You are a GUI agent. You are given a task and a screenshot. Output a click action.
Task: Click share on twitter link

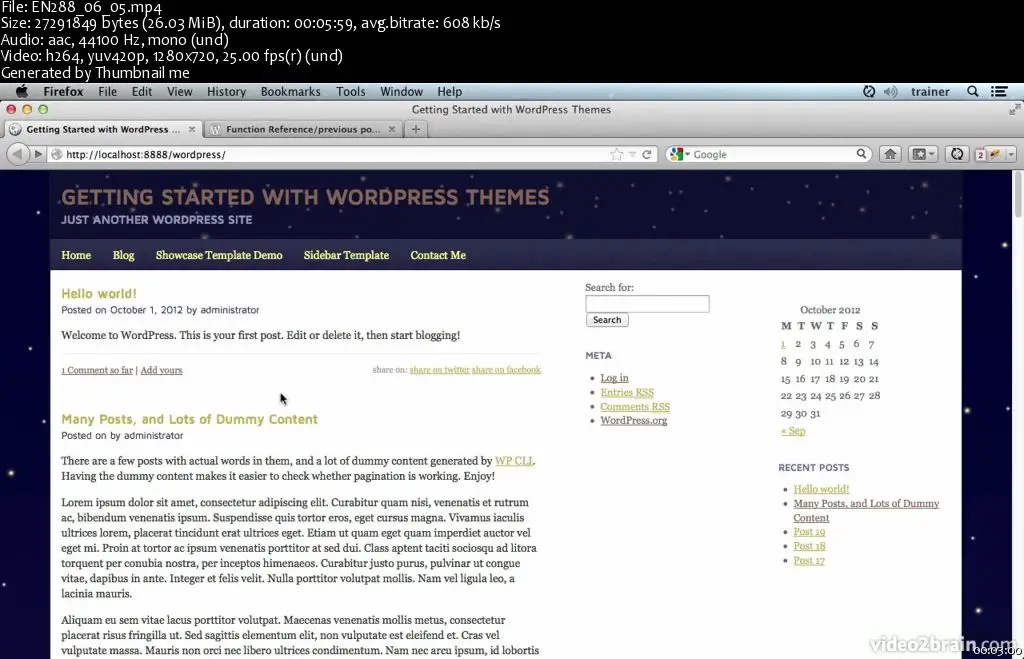click(440, 370)
